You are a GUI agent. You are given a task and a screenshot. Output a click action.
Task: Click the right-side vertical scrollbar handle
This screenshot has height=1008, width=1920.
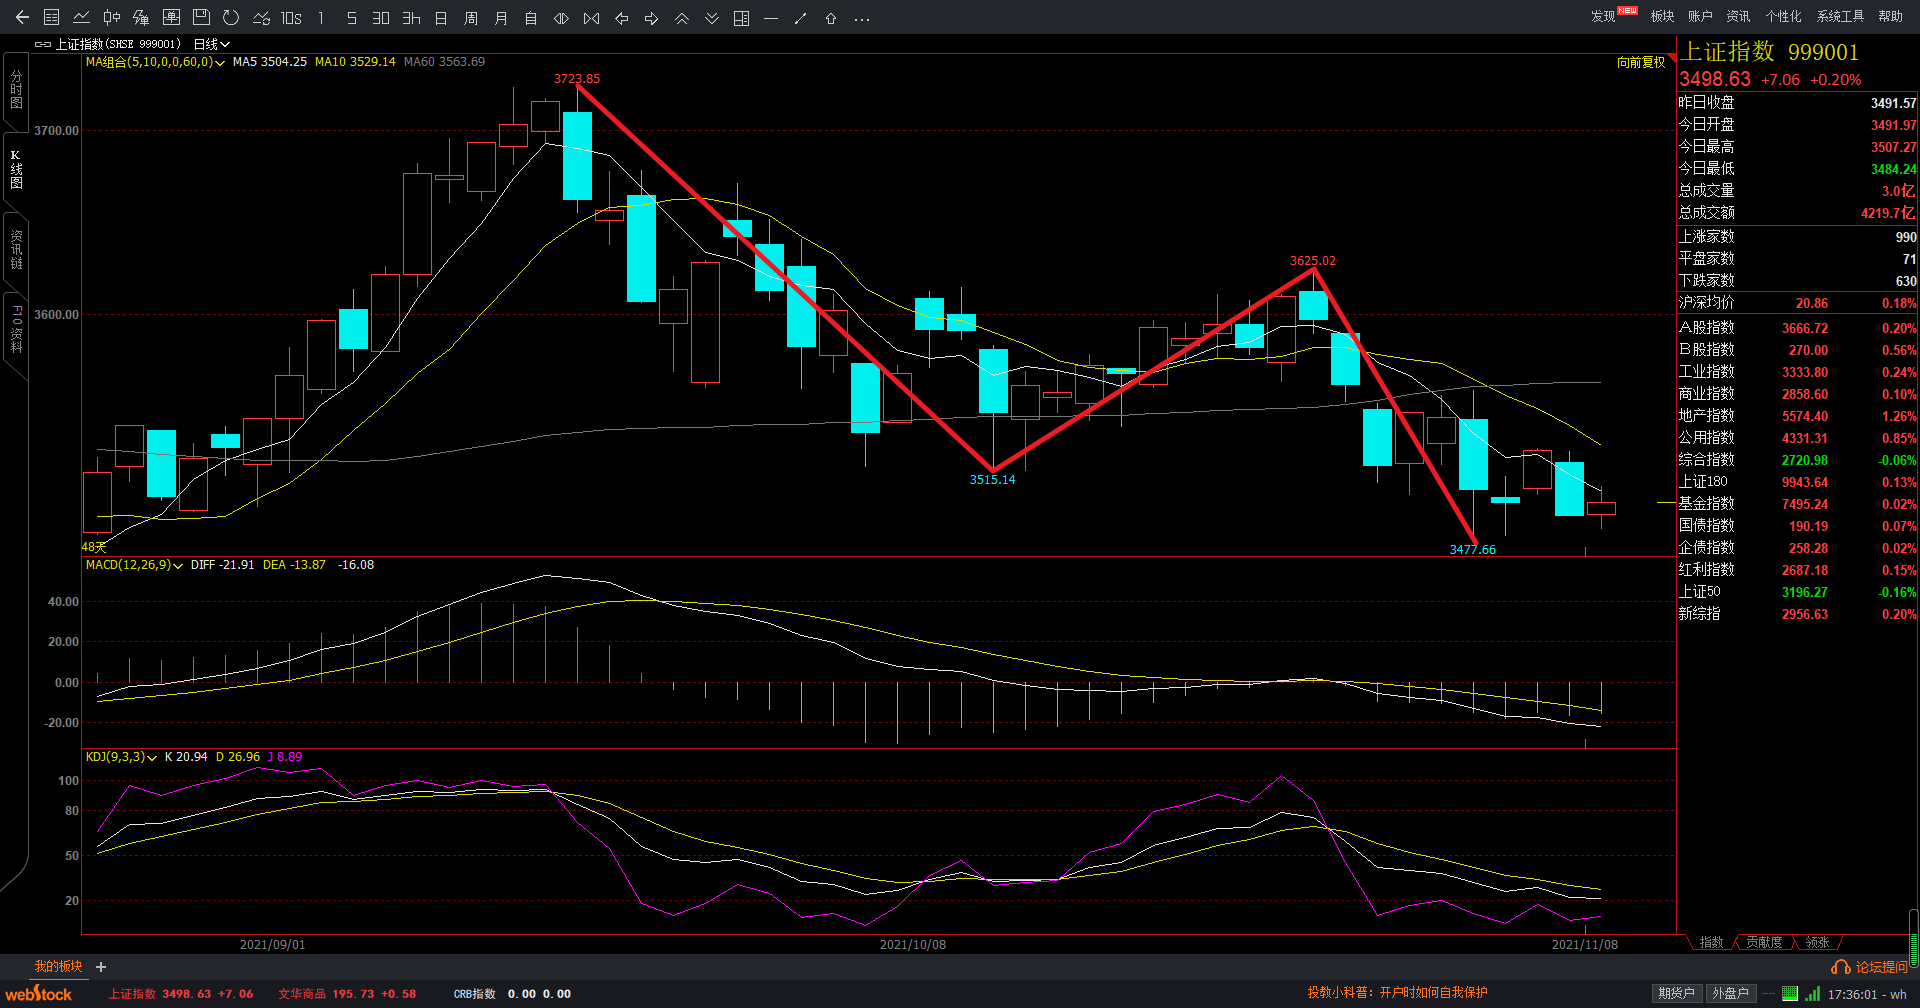pyautogui.click(x=1913, y=938)
